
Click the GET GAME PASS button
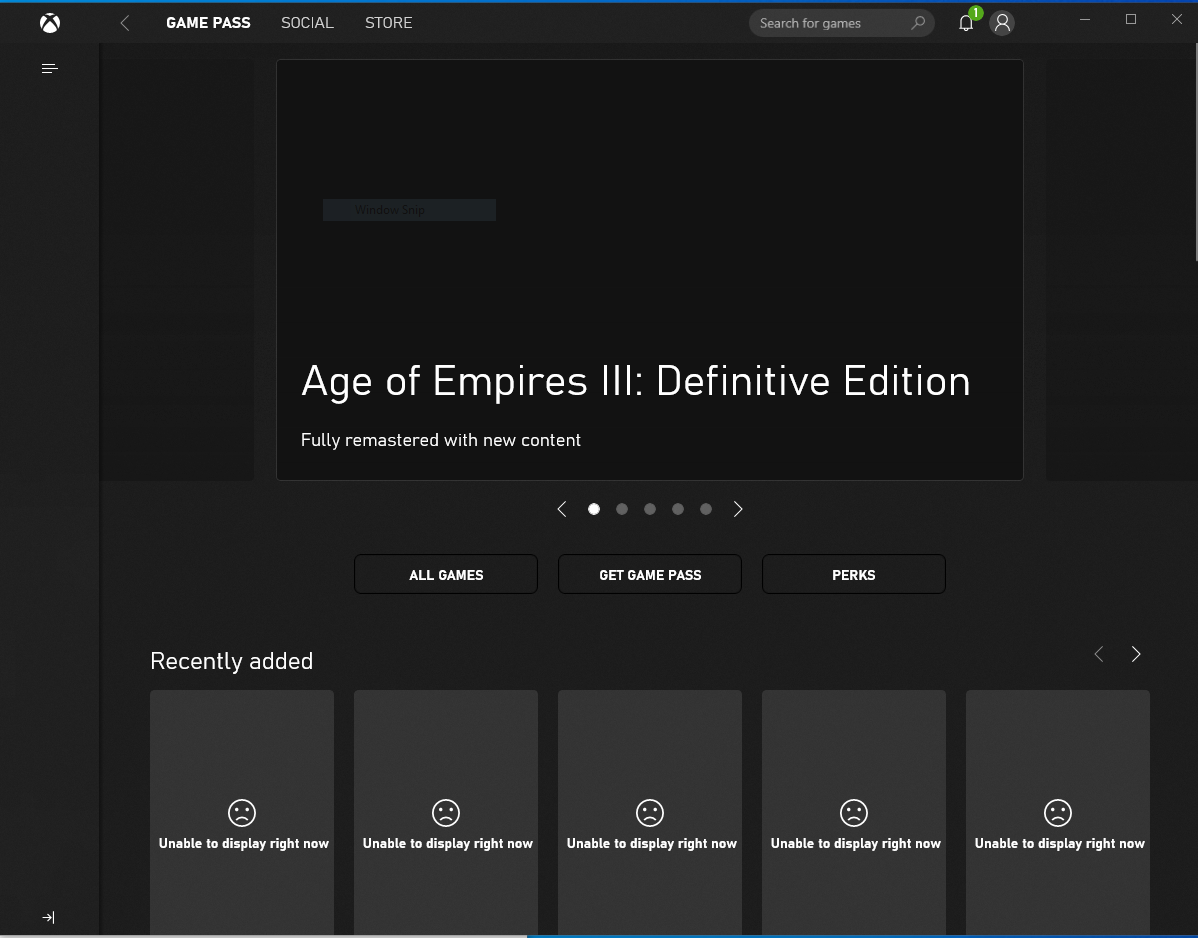tap(649, 574)
